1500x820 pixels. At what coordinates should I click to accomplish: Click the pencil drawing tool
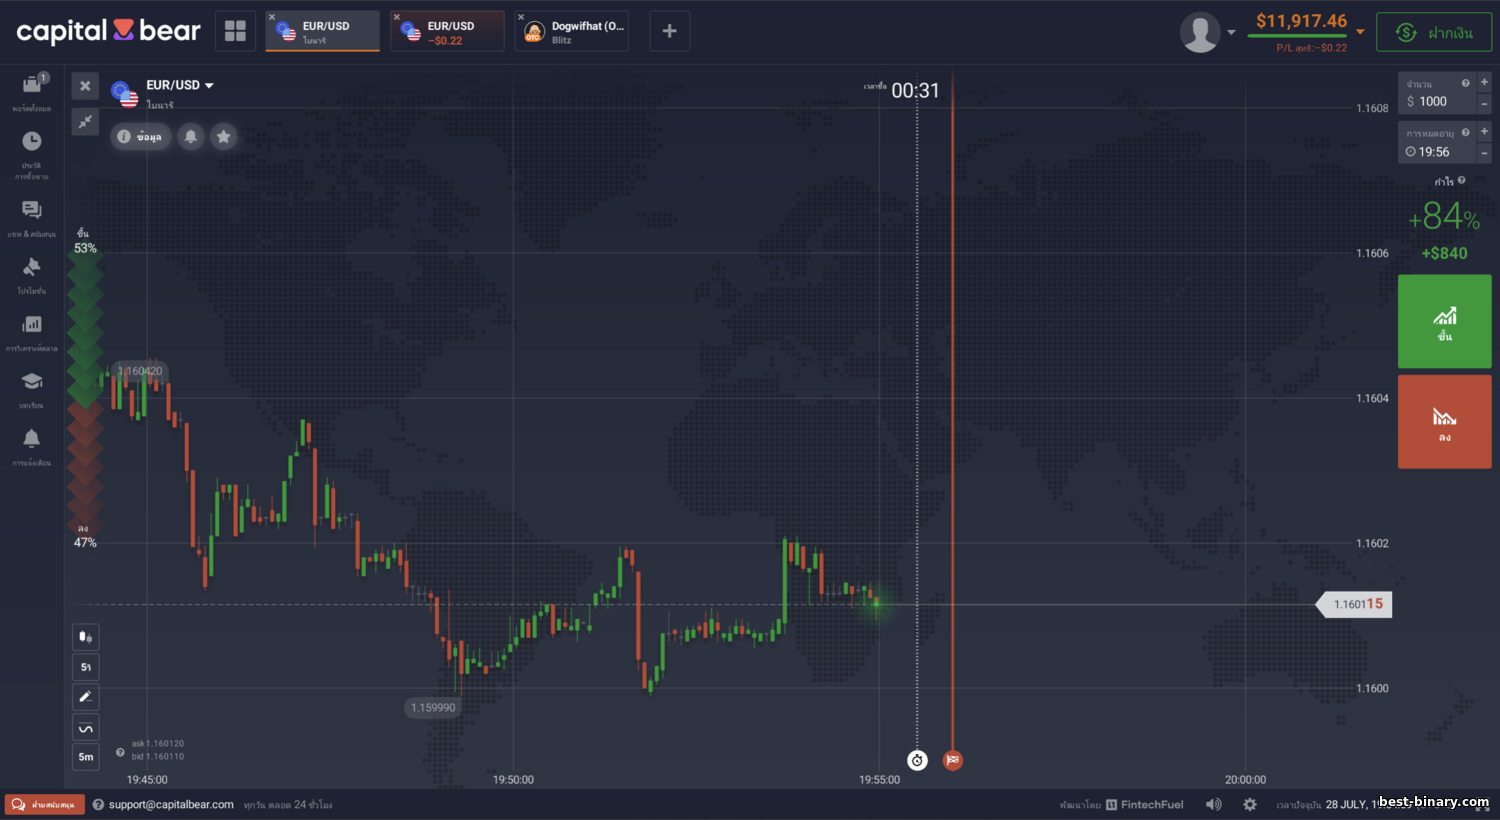tap(86, 697)
